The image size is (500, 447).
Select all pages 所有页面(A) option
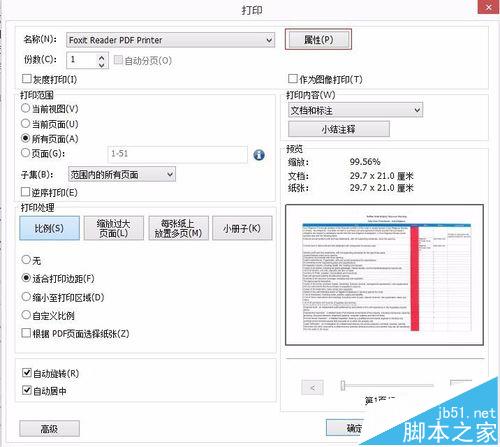tap(26, 138)
